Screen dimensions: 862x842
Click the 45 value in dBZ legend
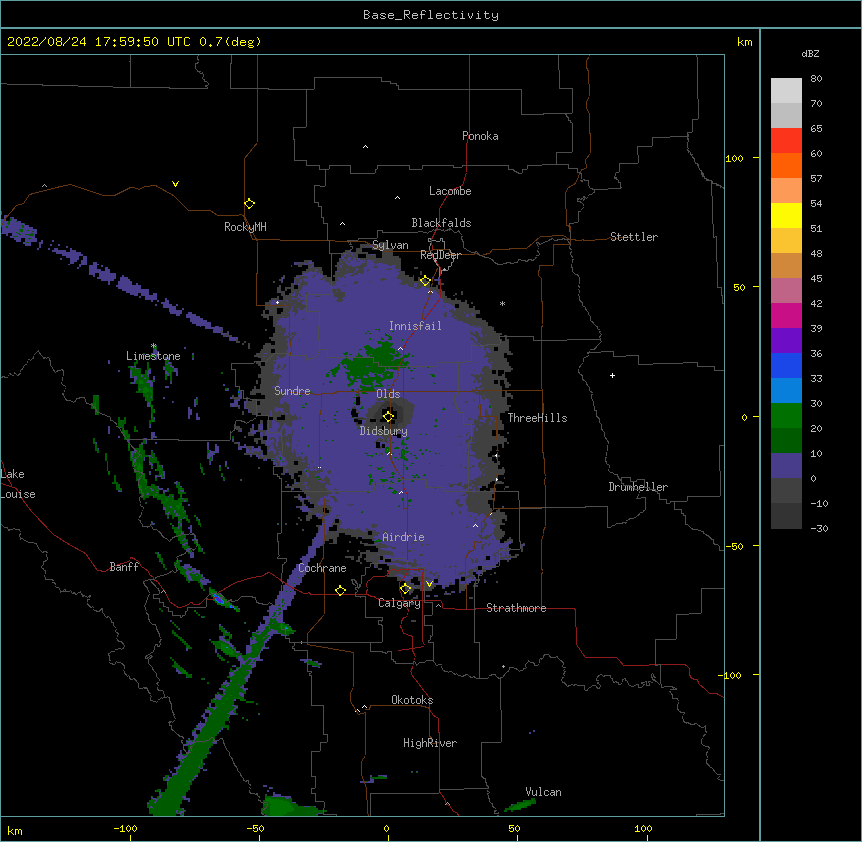point(816,278)
